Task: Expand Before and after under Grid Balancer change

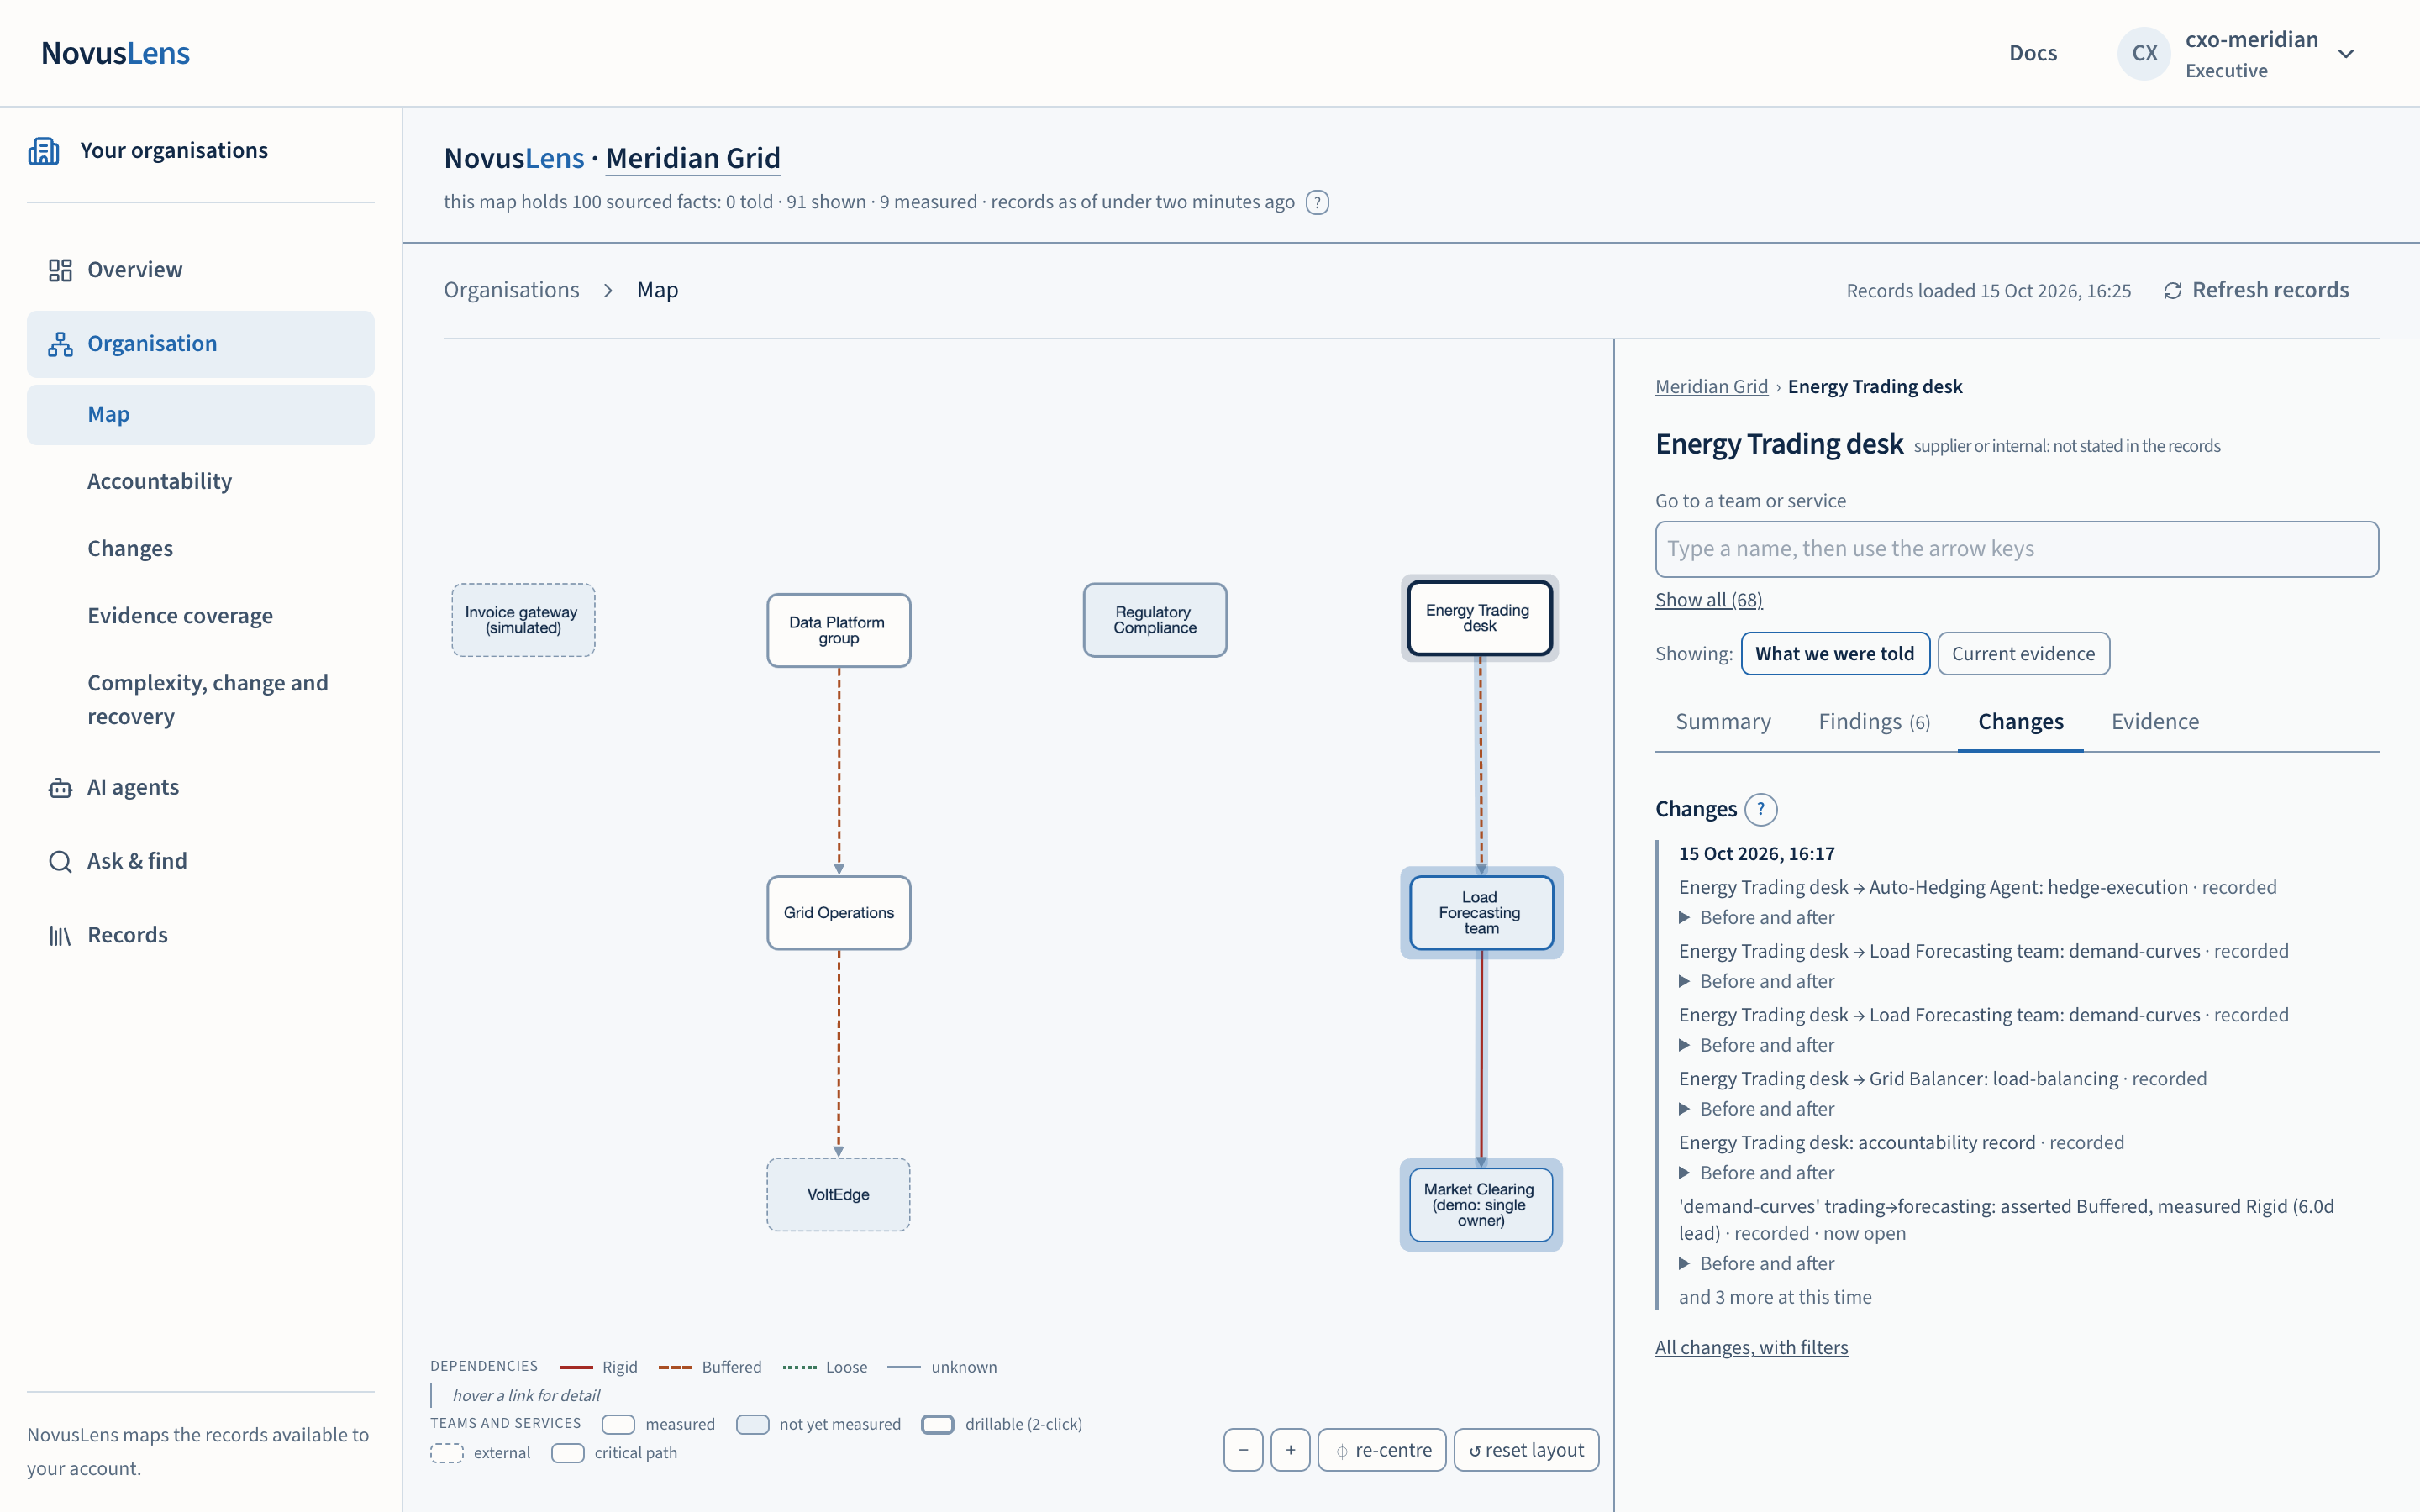Action: point(1757,1109)
